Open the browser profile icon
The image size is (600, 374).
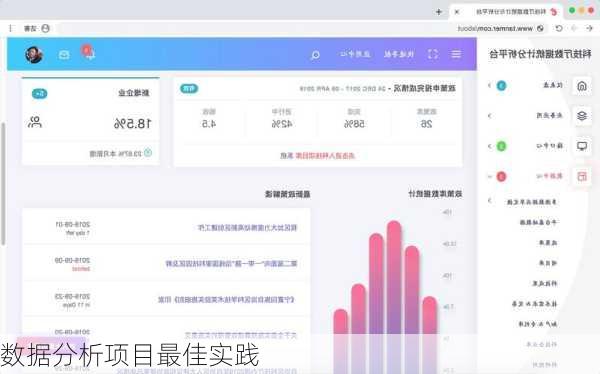tap(46, 28)
